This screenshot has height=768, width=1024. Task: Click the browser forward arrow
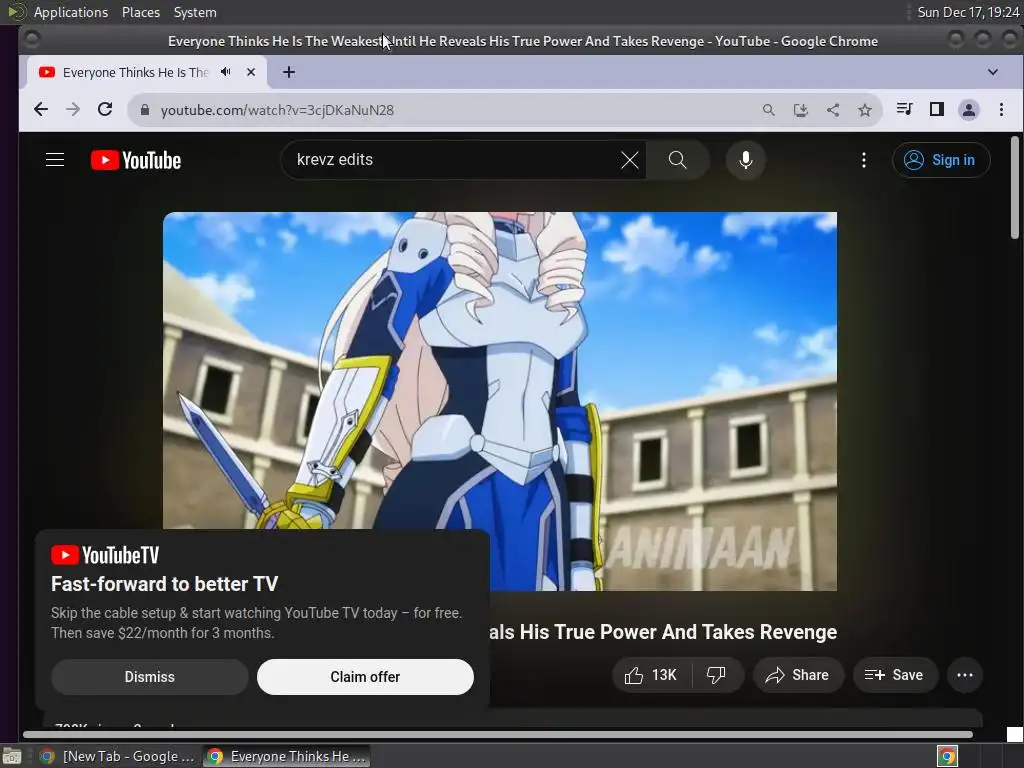click(72, 110)
